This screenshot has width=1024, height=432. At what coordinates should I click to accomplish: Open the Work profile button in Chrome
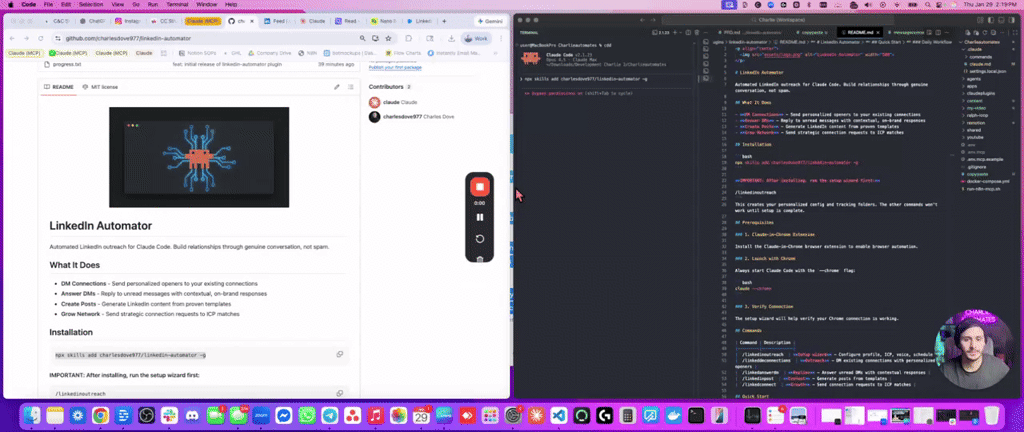pyautogui.click(x=476, y=39)
